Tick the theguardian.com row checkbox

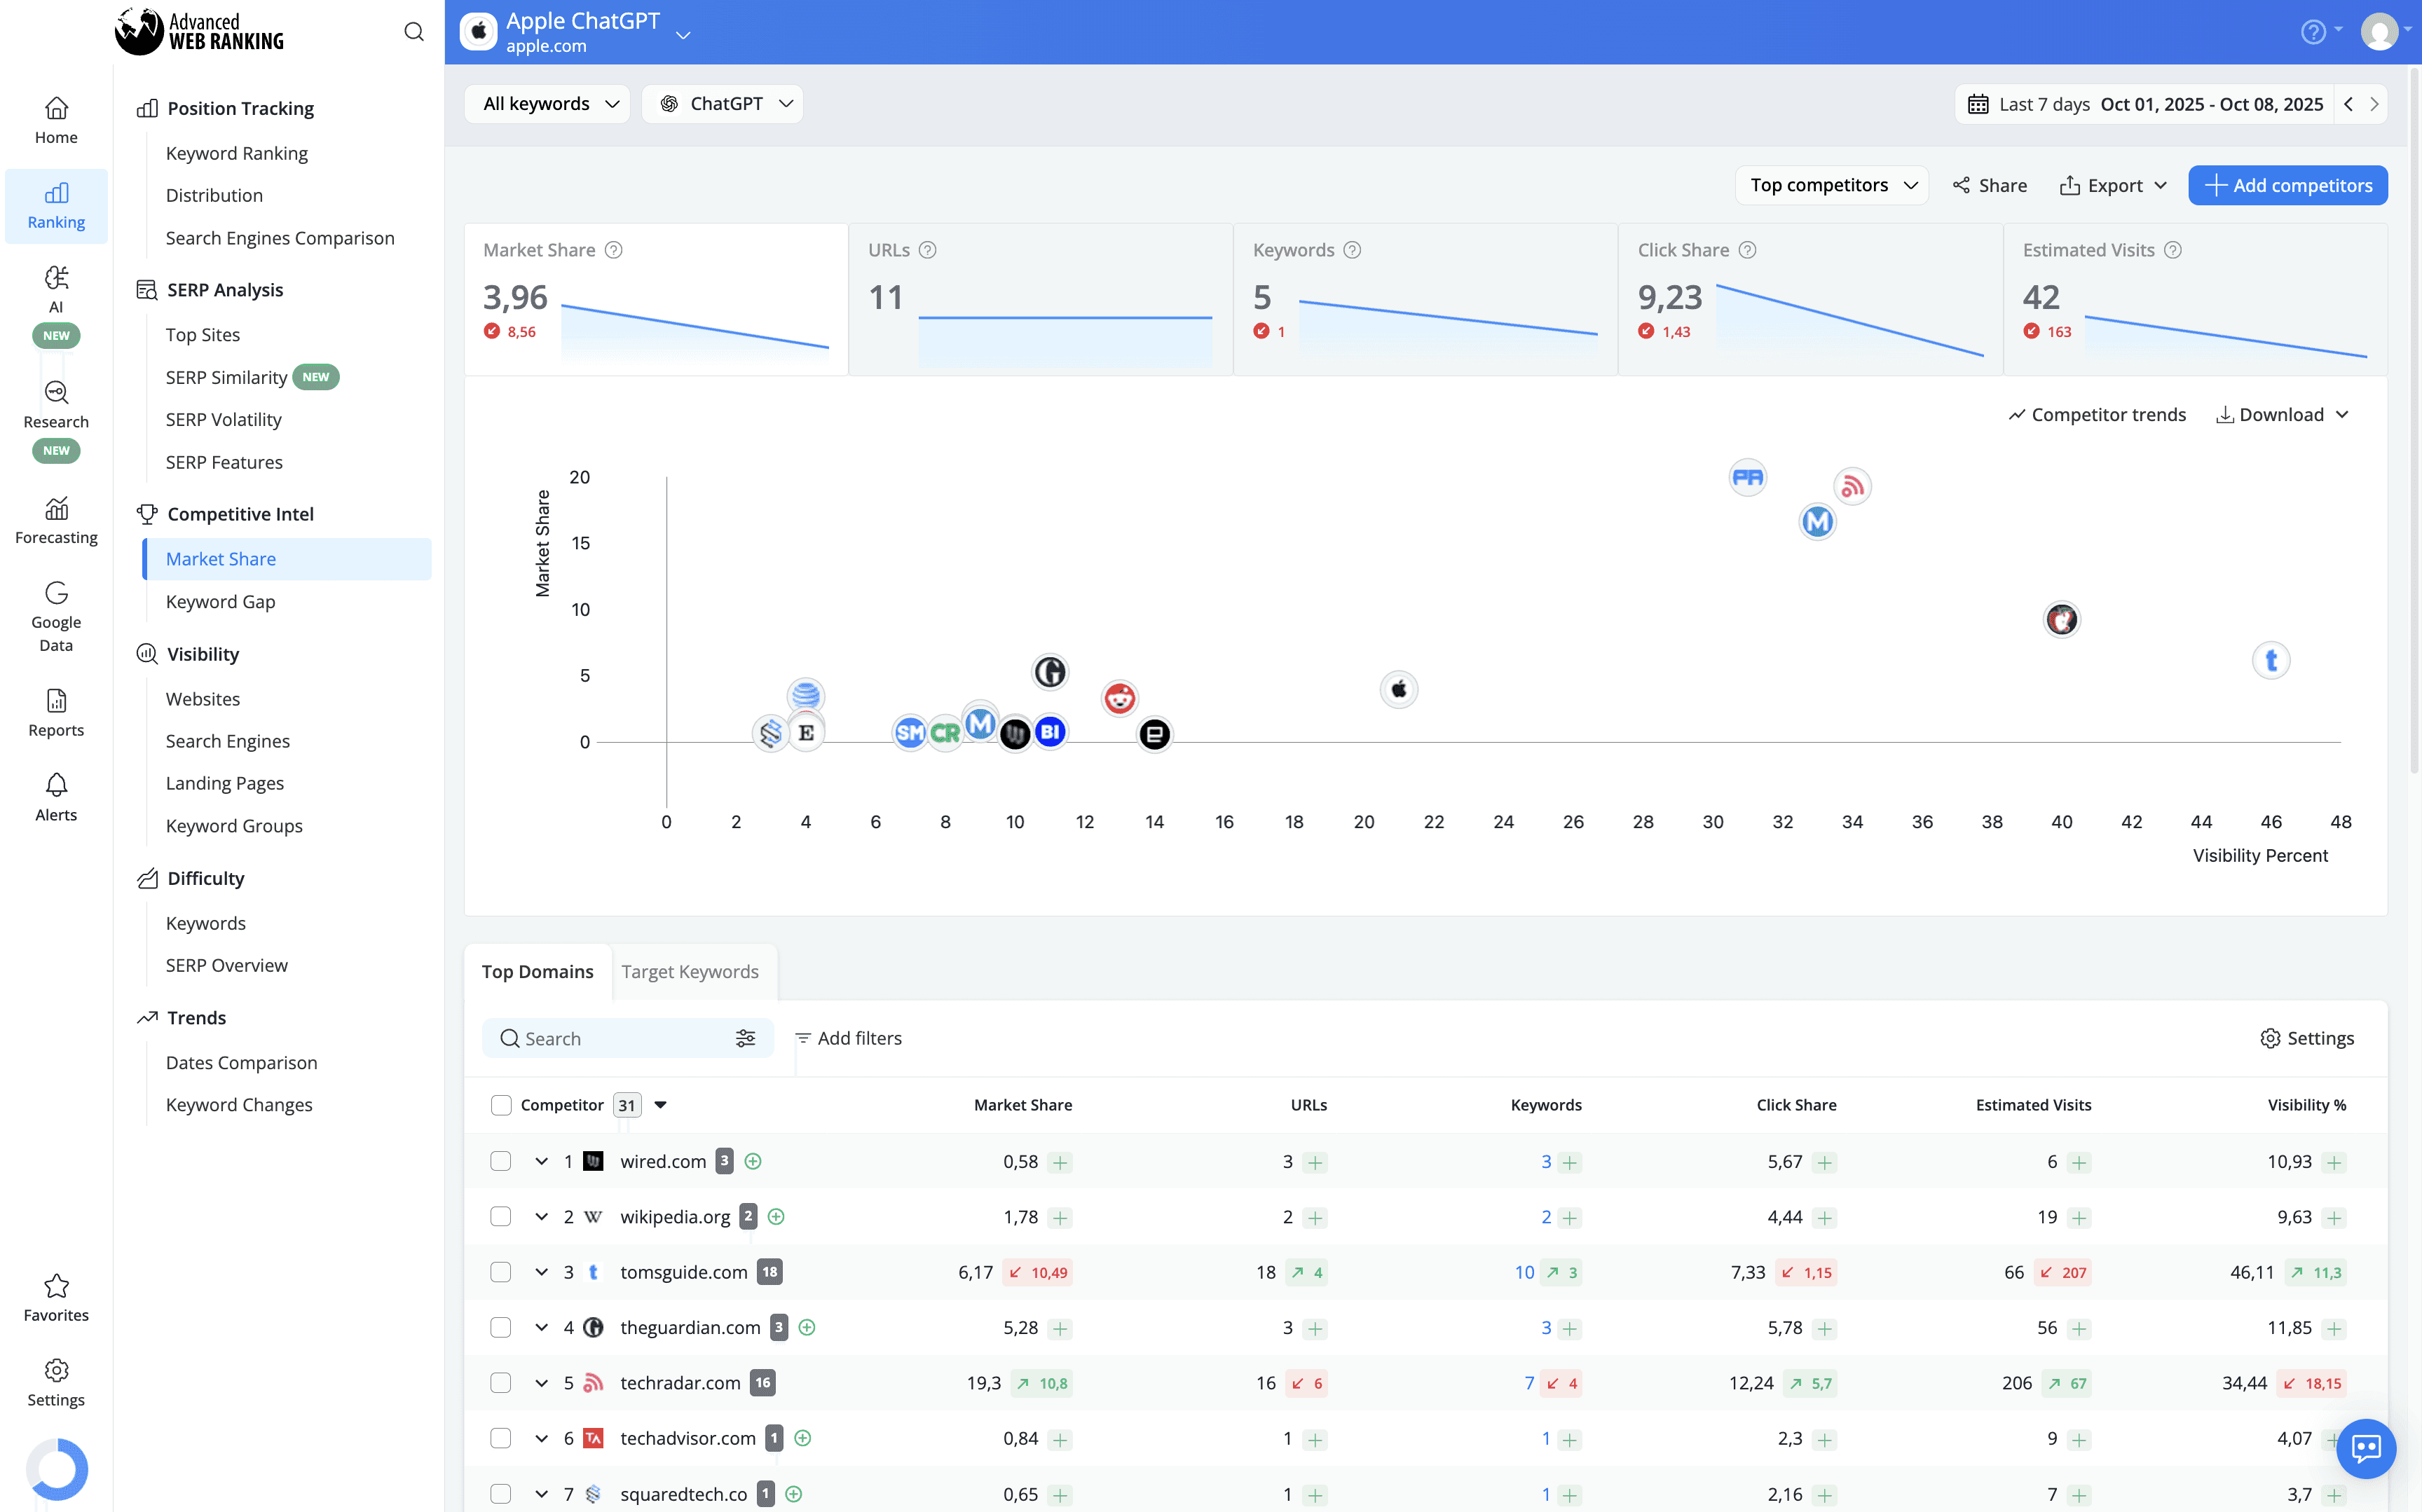point(501,1327)
